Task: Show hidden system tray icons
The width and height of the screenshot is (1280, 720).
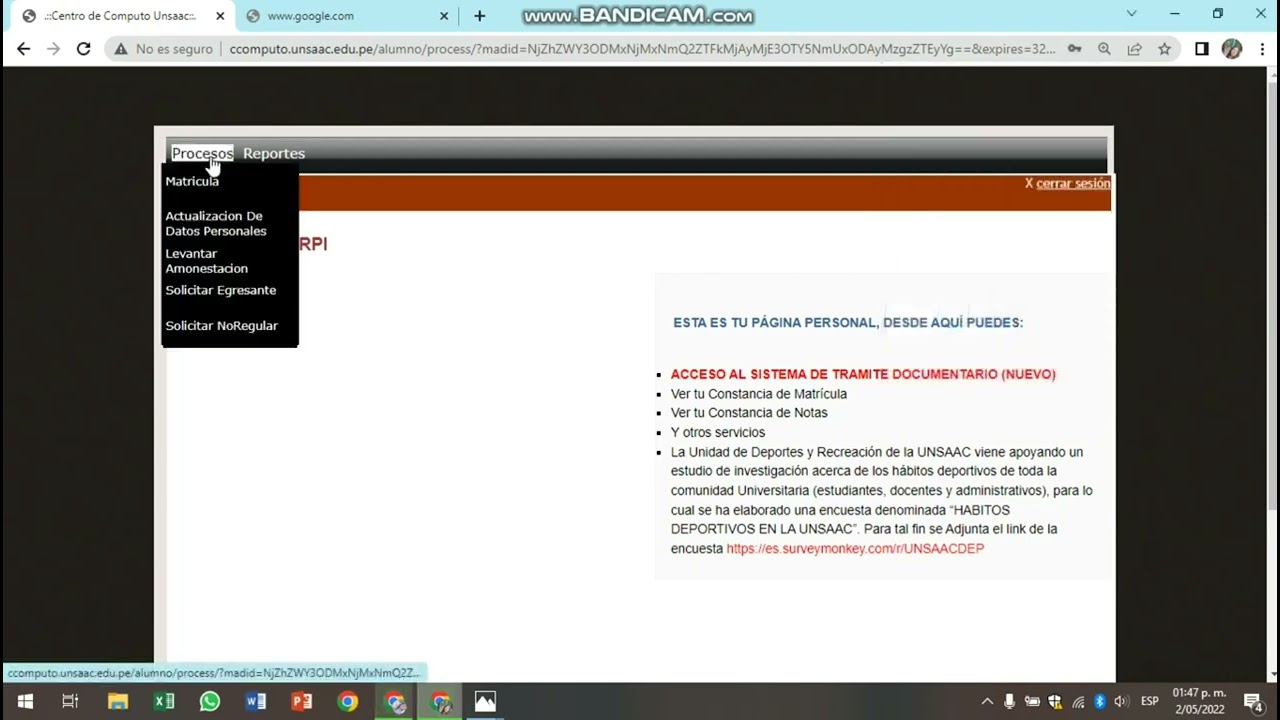Action: (x=987, y=701)
